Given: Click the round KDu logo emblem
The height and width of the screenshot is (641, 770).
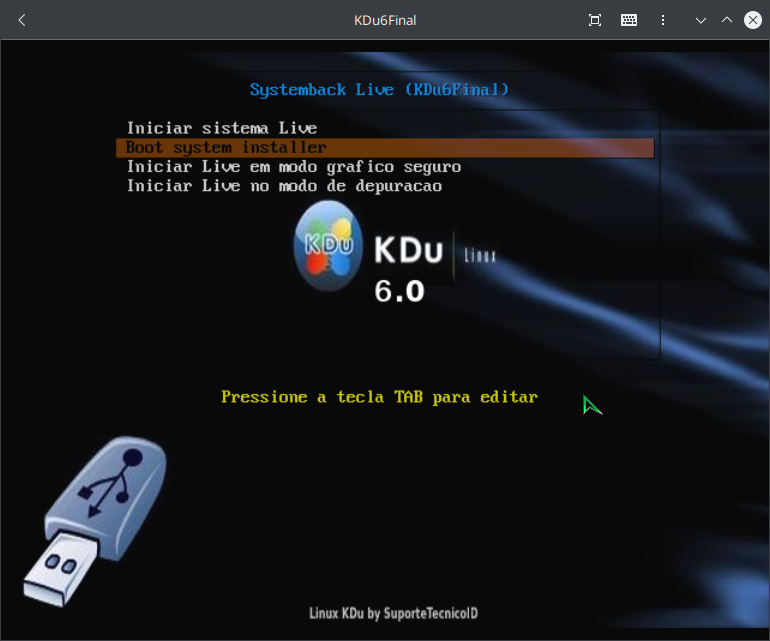Looking at the screenshot, I should coord(327,246).
